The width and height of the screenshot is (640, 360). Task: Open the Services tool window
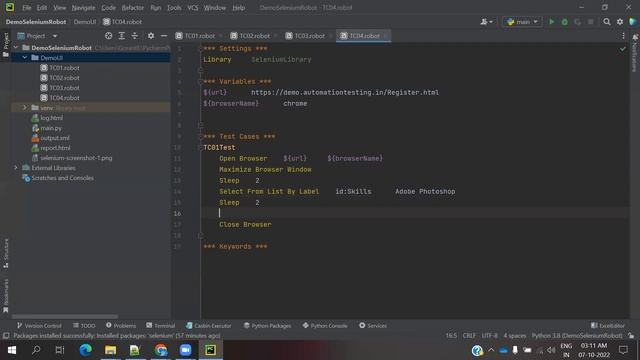click(x=373, y=326)
